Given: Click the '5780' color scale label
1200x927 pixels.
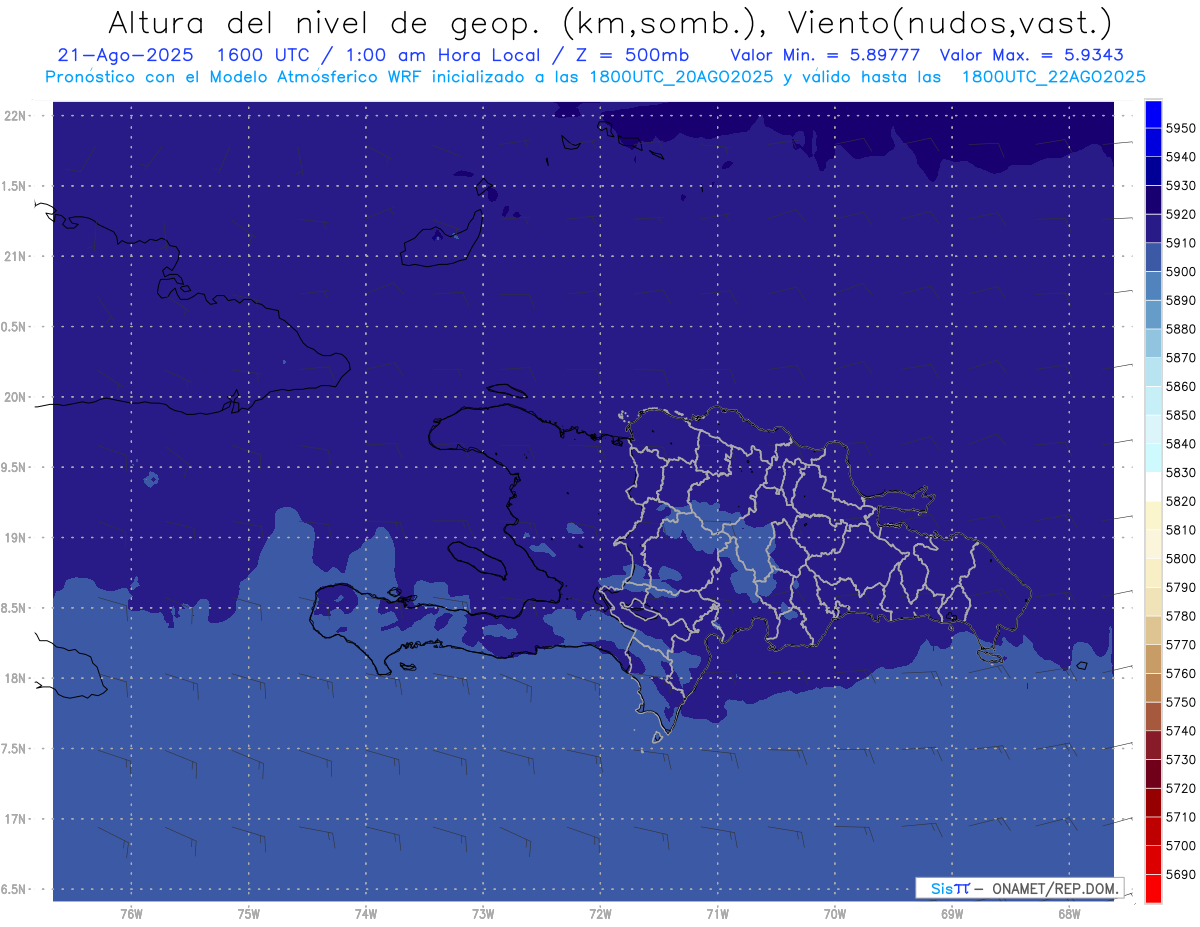Looking at the screenshot, I should coord(1181,616).
